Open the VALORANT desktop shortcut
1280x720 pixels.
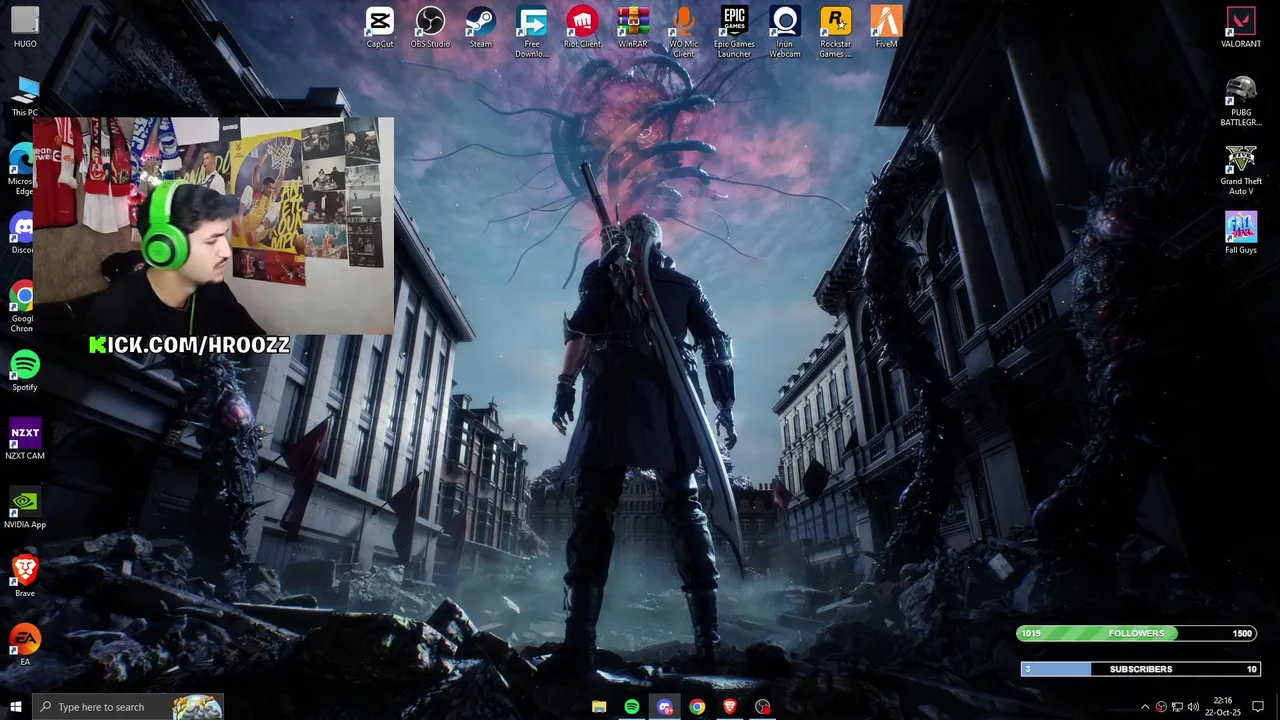(1241, 27)
